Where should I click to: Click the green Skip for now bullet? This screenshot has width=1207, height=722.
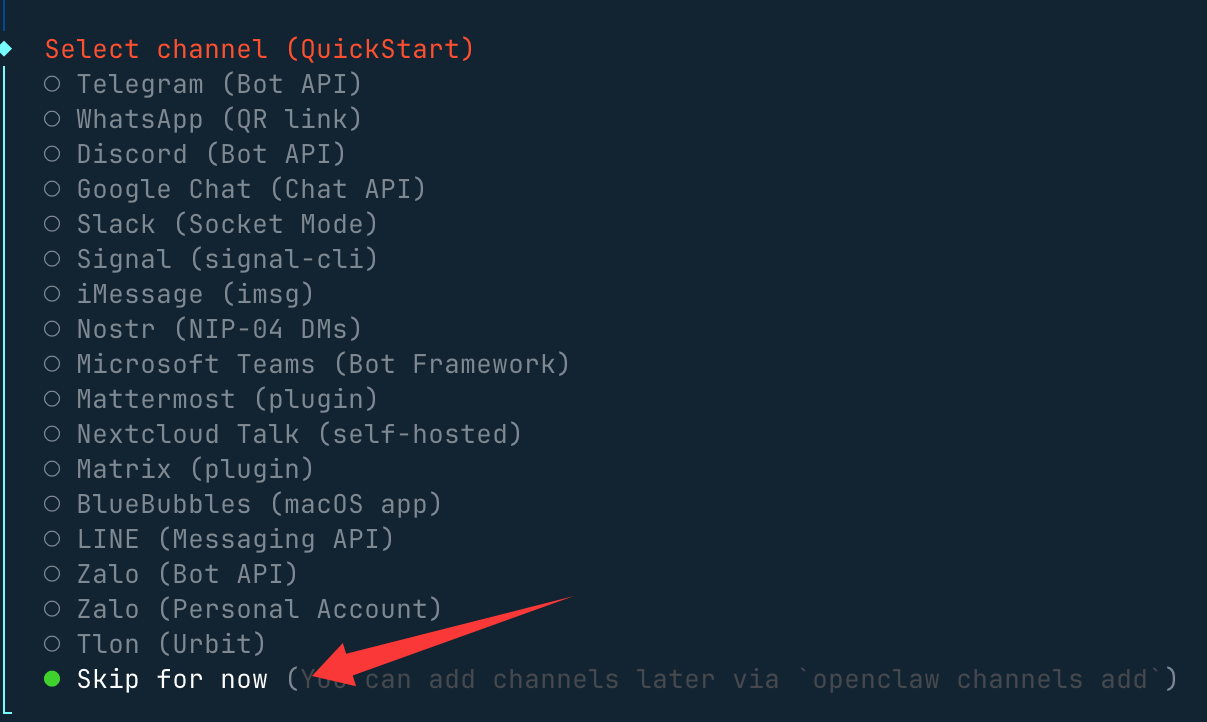(x=52, y=680)
